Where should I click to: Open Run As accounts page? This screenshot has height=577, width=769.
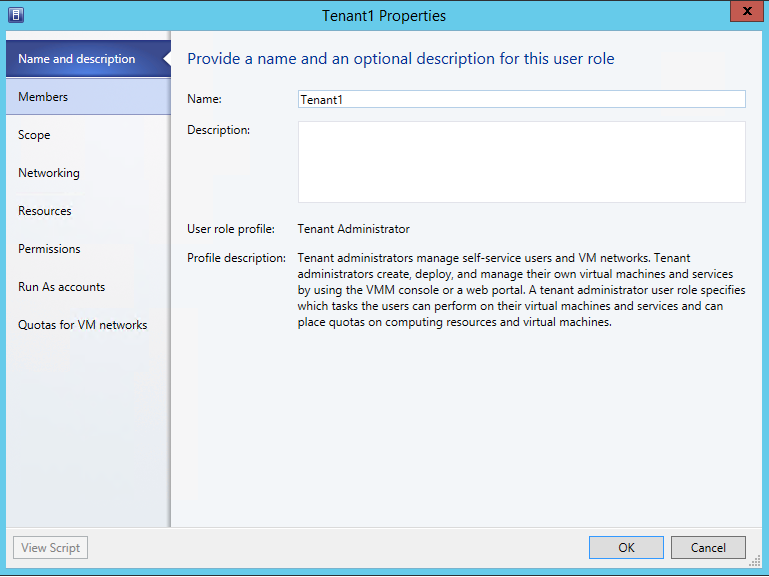coord(61,287)
